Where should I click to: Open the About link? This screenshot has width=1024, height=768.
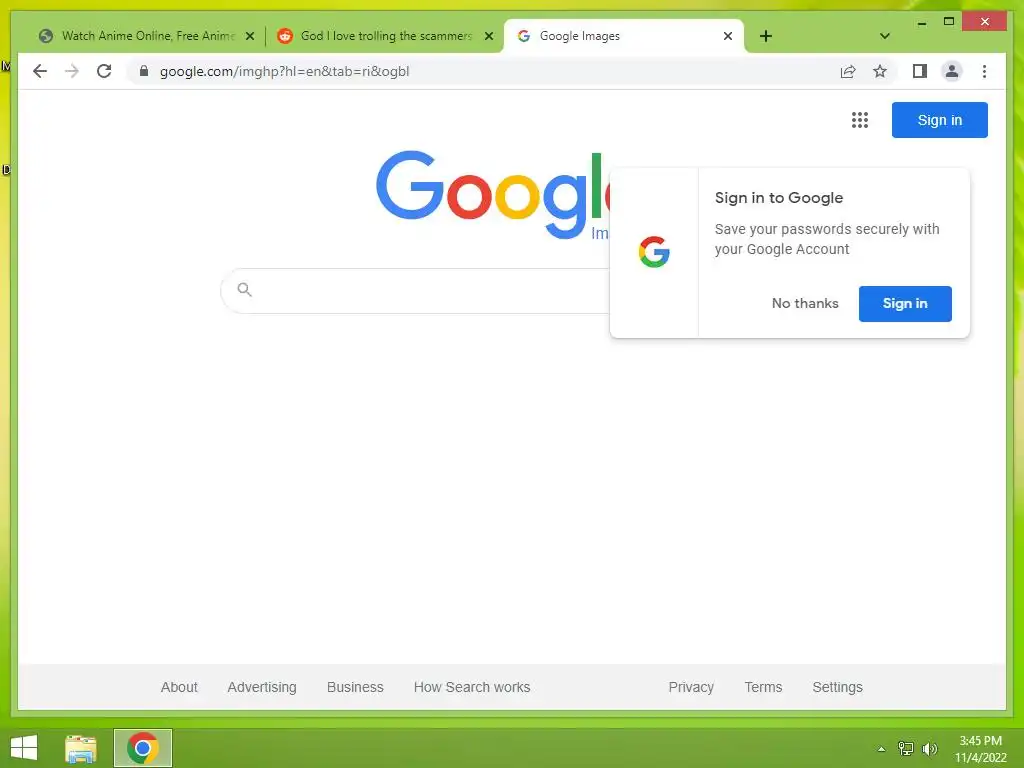179,687
